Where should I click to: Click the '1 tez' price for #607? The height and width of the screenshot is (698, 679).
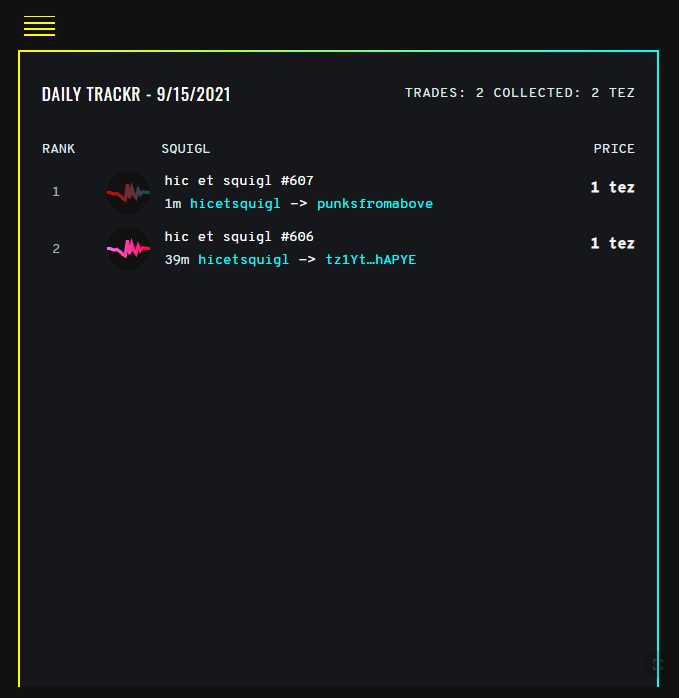click(613, 187)
